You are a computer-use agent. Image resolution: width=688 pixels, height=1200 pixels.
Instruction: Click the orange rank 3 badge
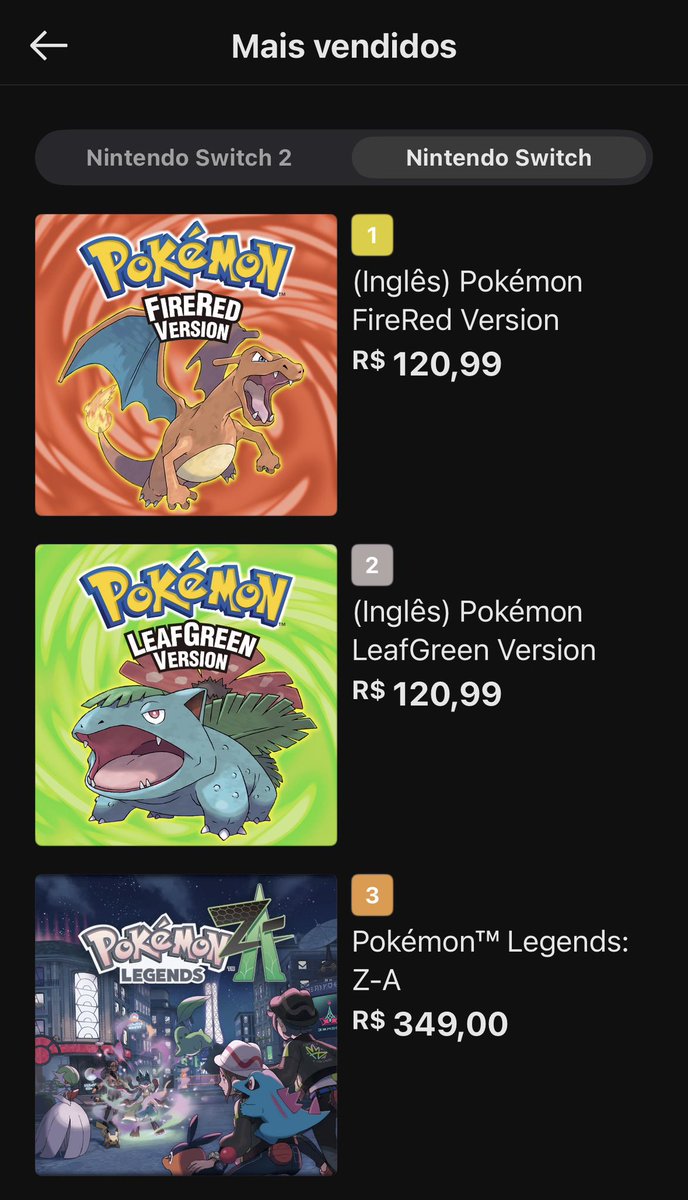tap(372, 895)
